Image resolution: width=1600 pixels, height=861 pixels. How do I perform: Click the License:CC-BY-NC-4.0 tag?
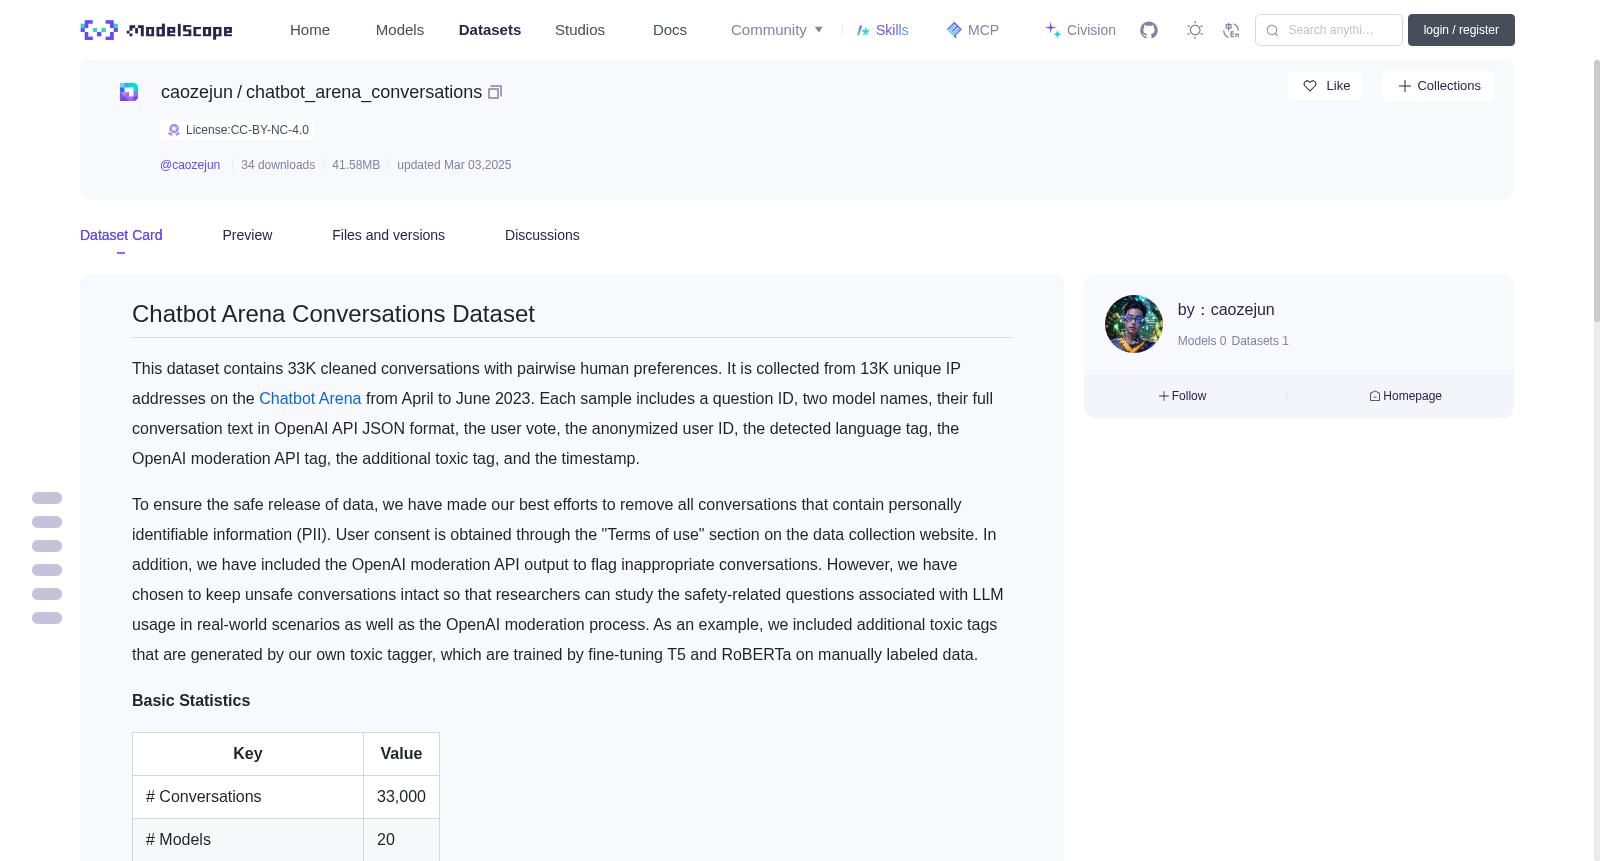coord(238,130)
